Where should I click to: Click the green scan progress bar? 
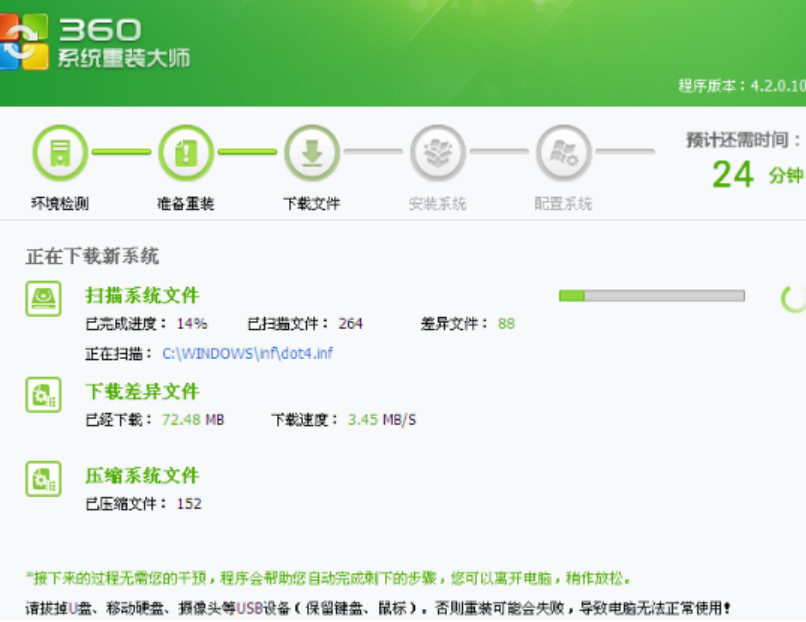coord(651,296)
